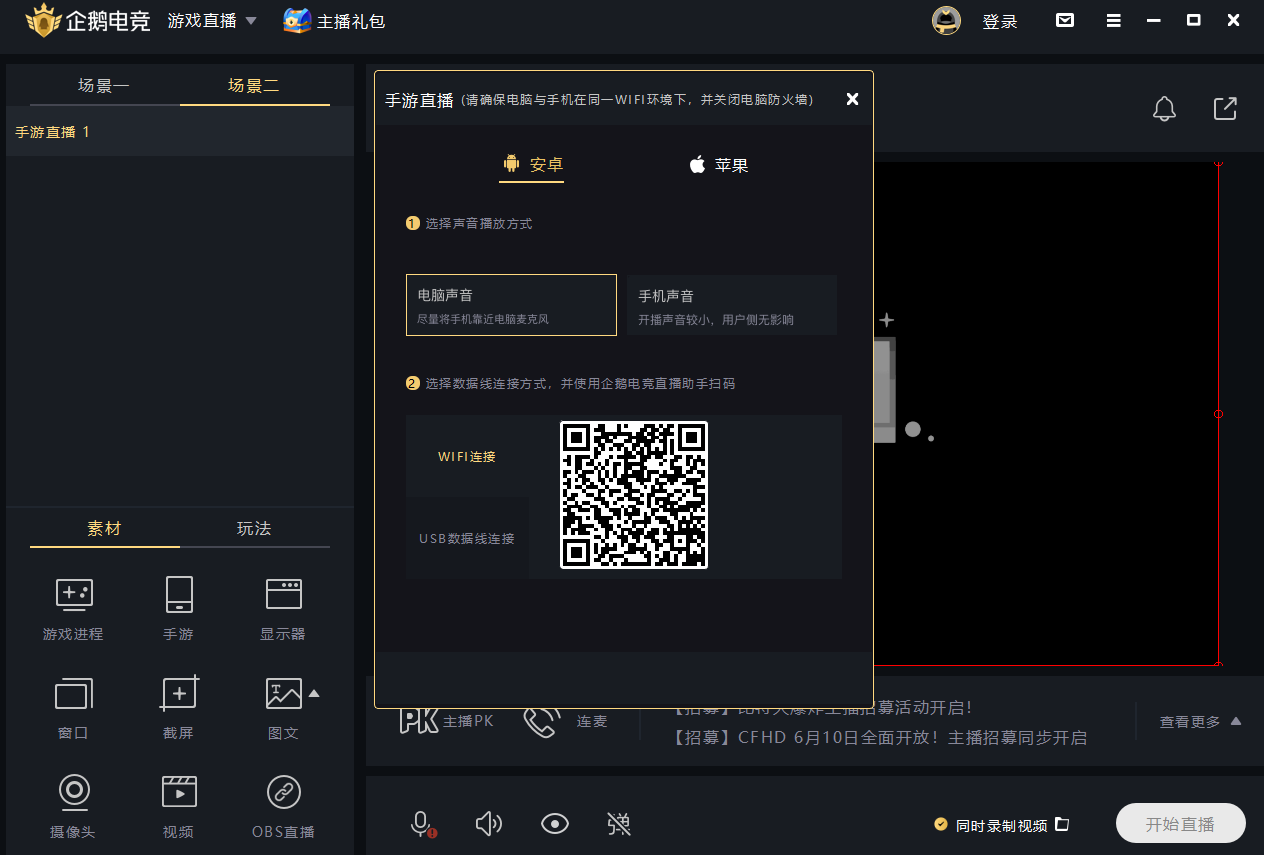Toggle the speaker sound

click(x=488, y=824)
